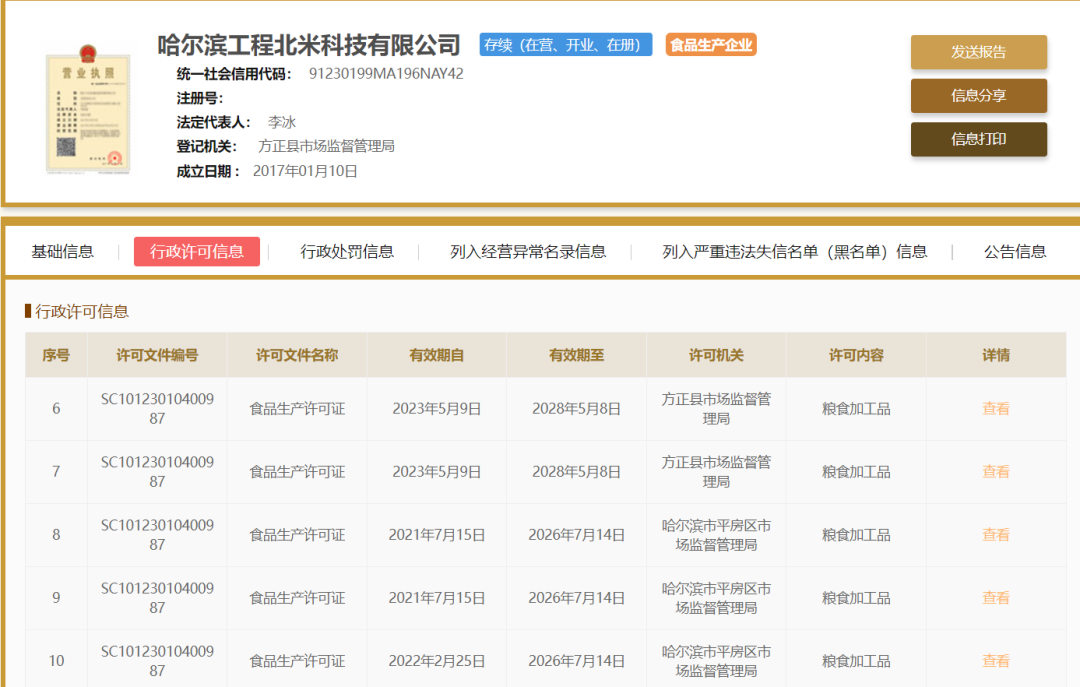Open the business license thumbnail image

pyautogui.click(x=87, y=109)
